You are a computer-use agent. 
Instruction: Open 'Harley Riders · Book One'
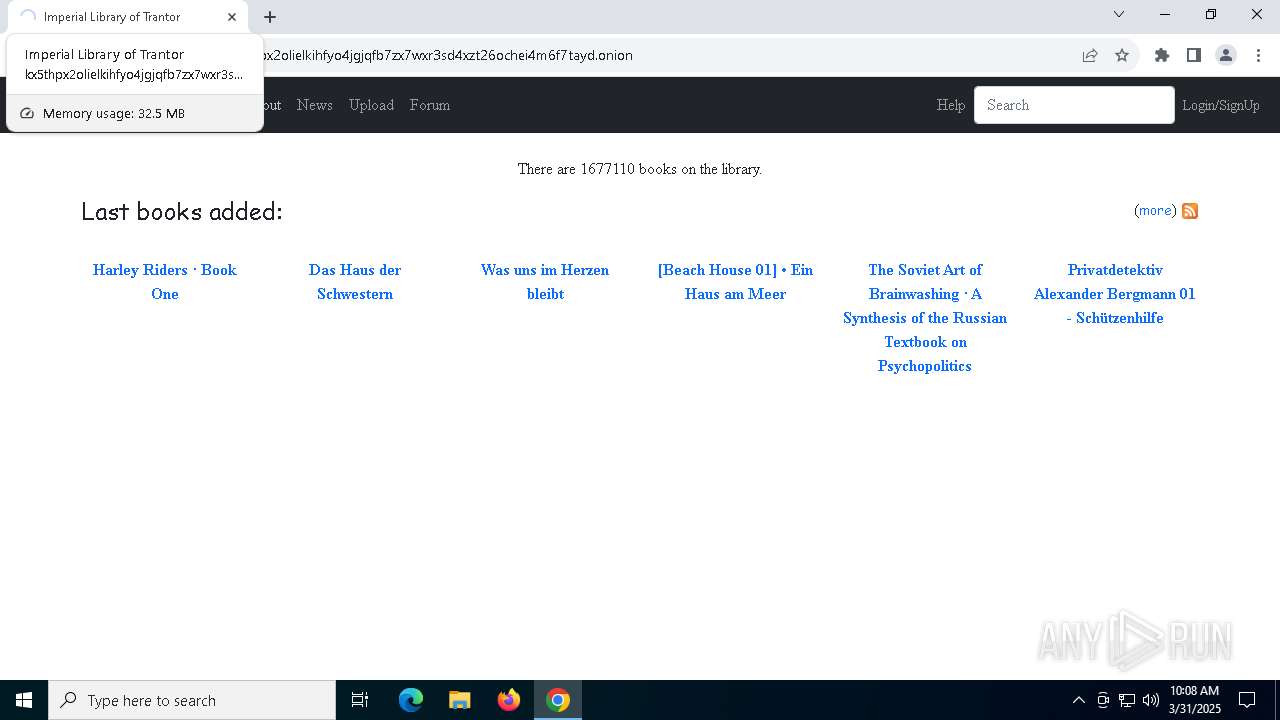pos(165,282)
